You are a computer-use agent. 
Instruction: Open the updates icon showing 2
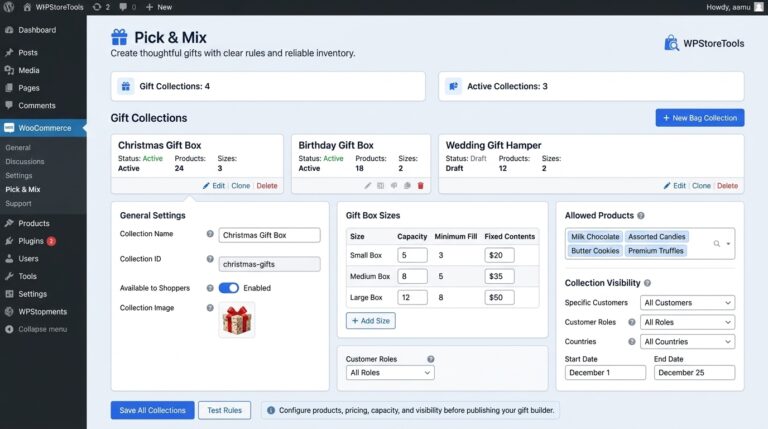pyautogui.click(x=101, y=7)
